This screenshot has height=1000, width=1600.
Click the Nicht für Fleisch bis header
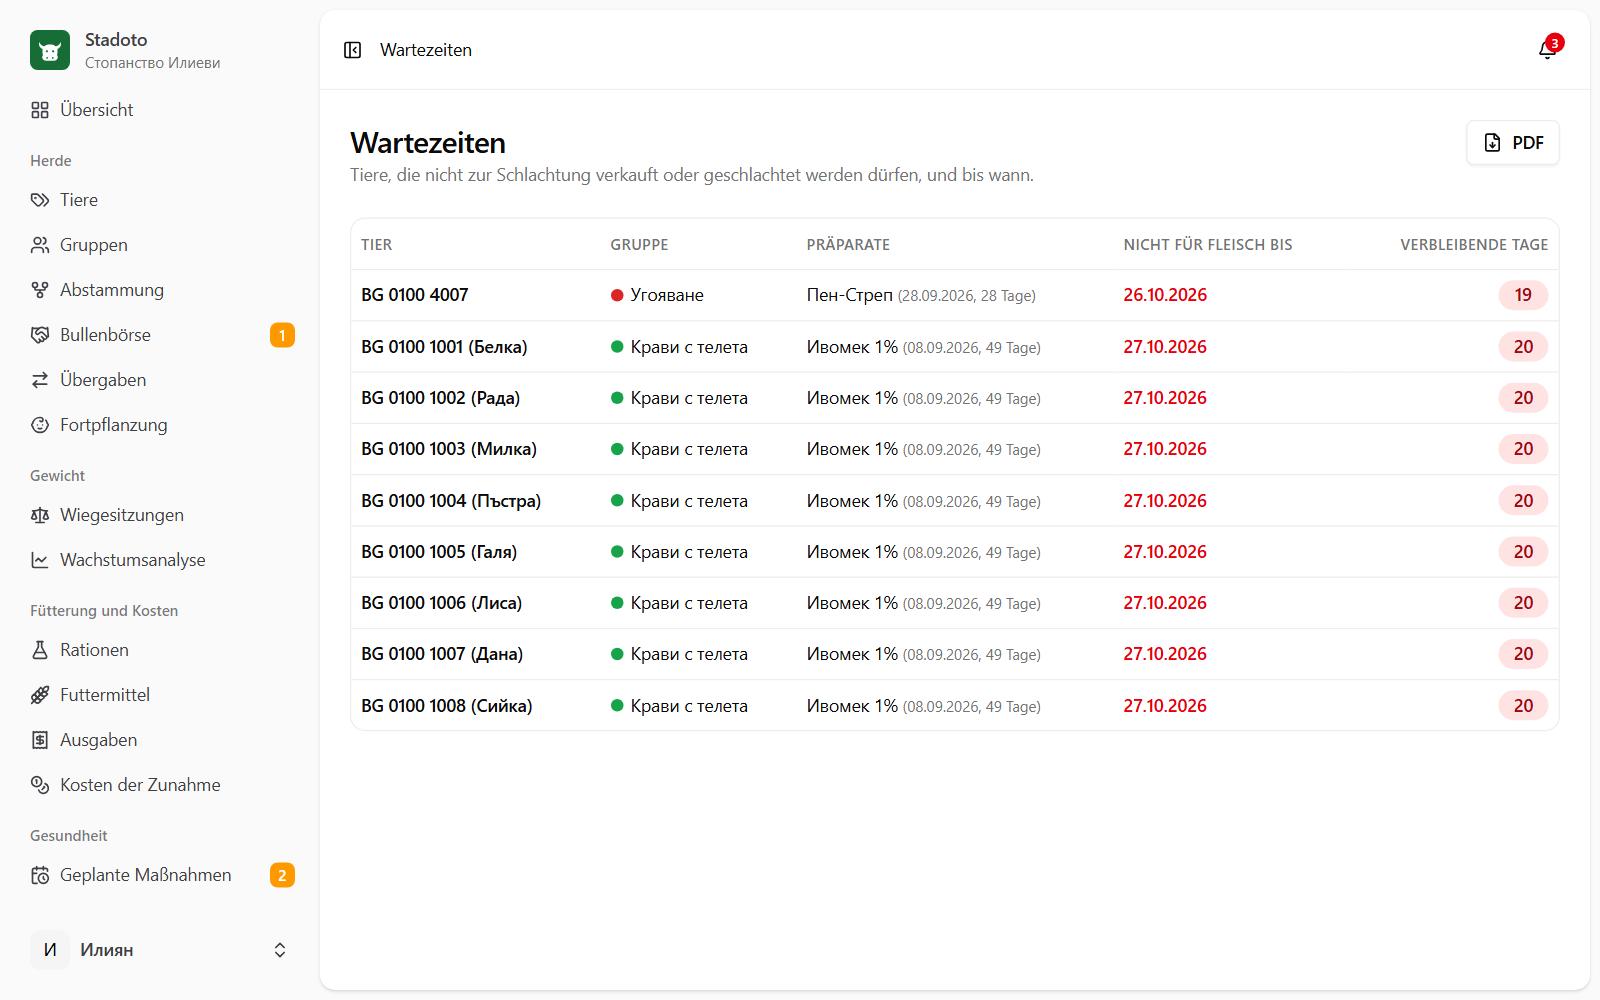(x=1208, y=245)
